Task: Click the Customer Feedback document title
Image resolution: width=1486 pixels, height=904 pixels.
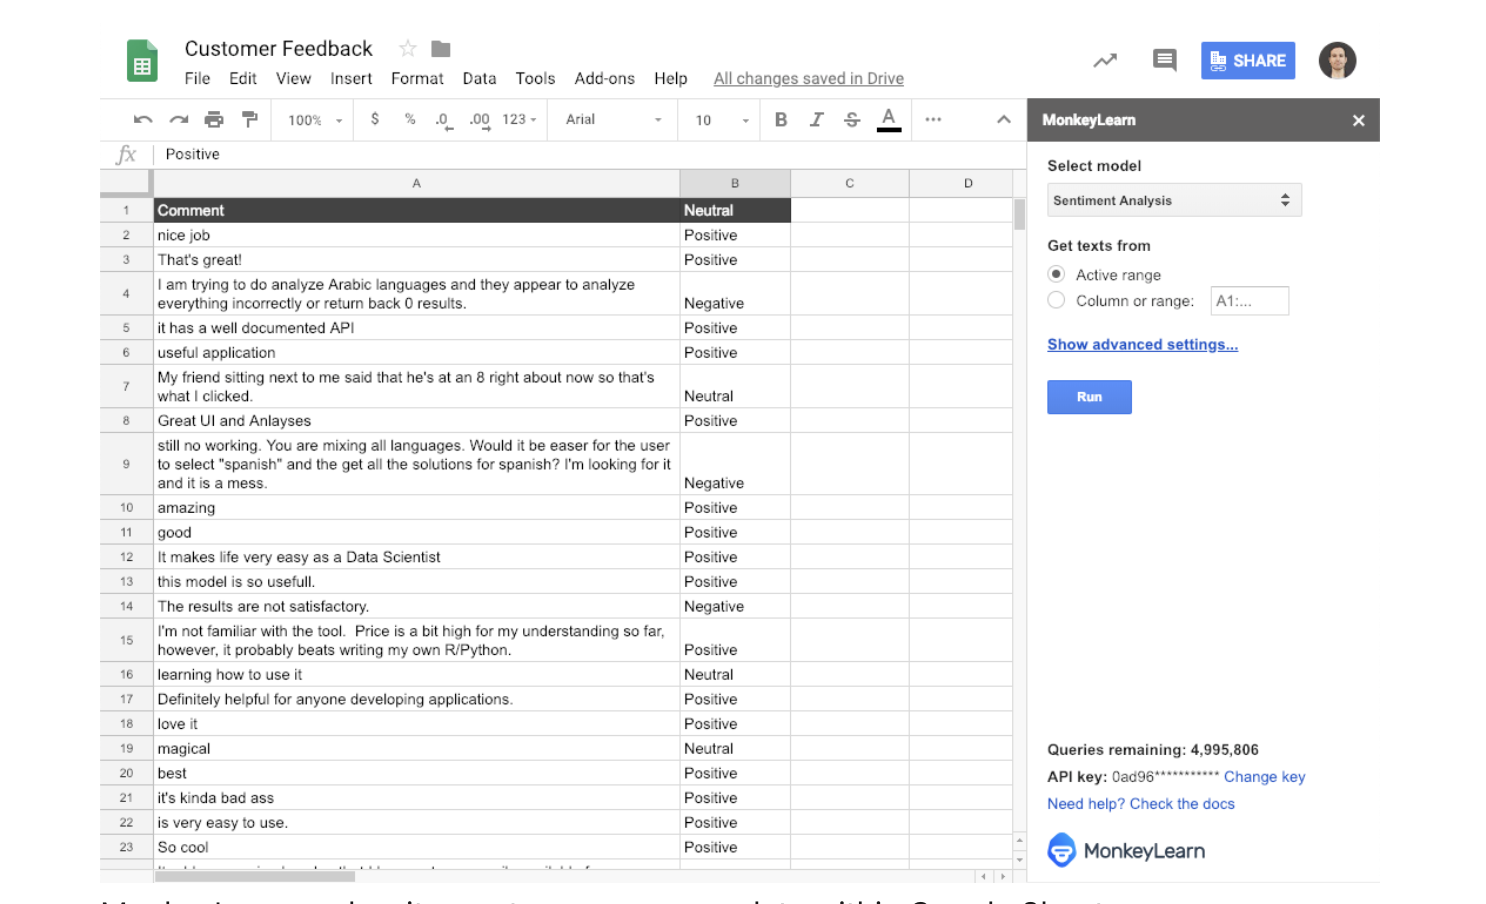Action: coord(278,48)
